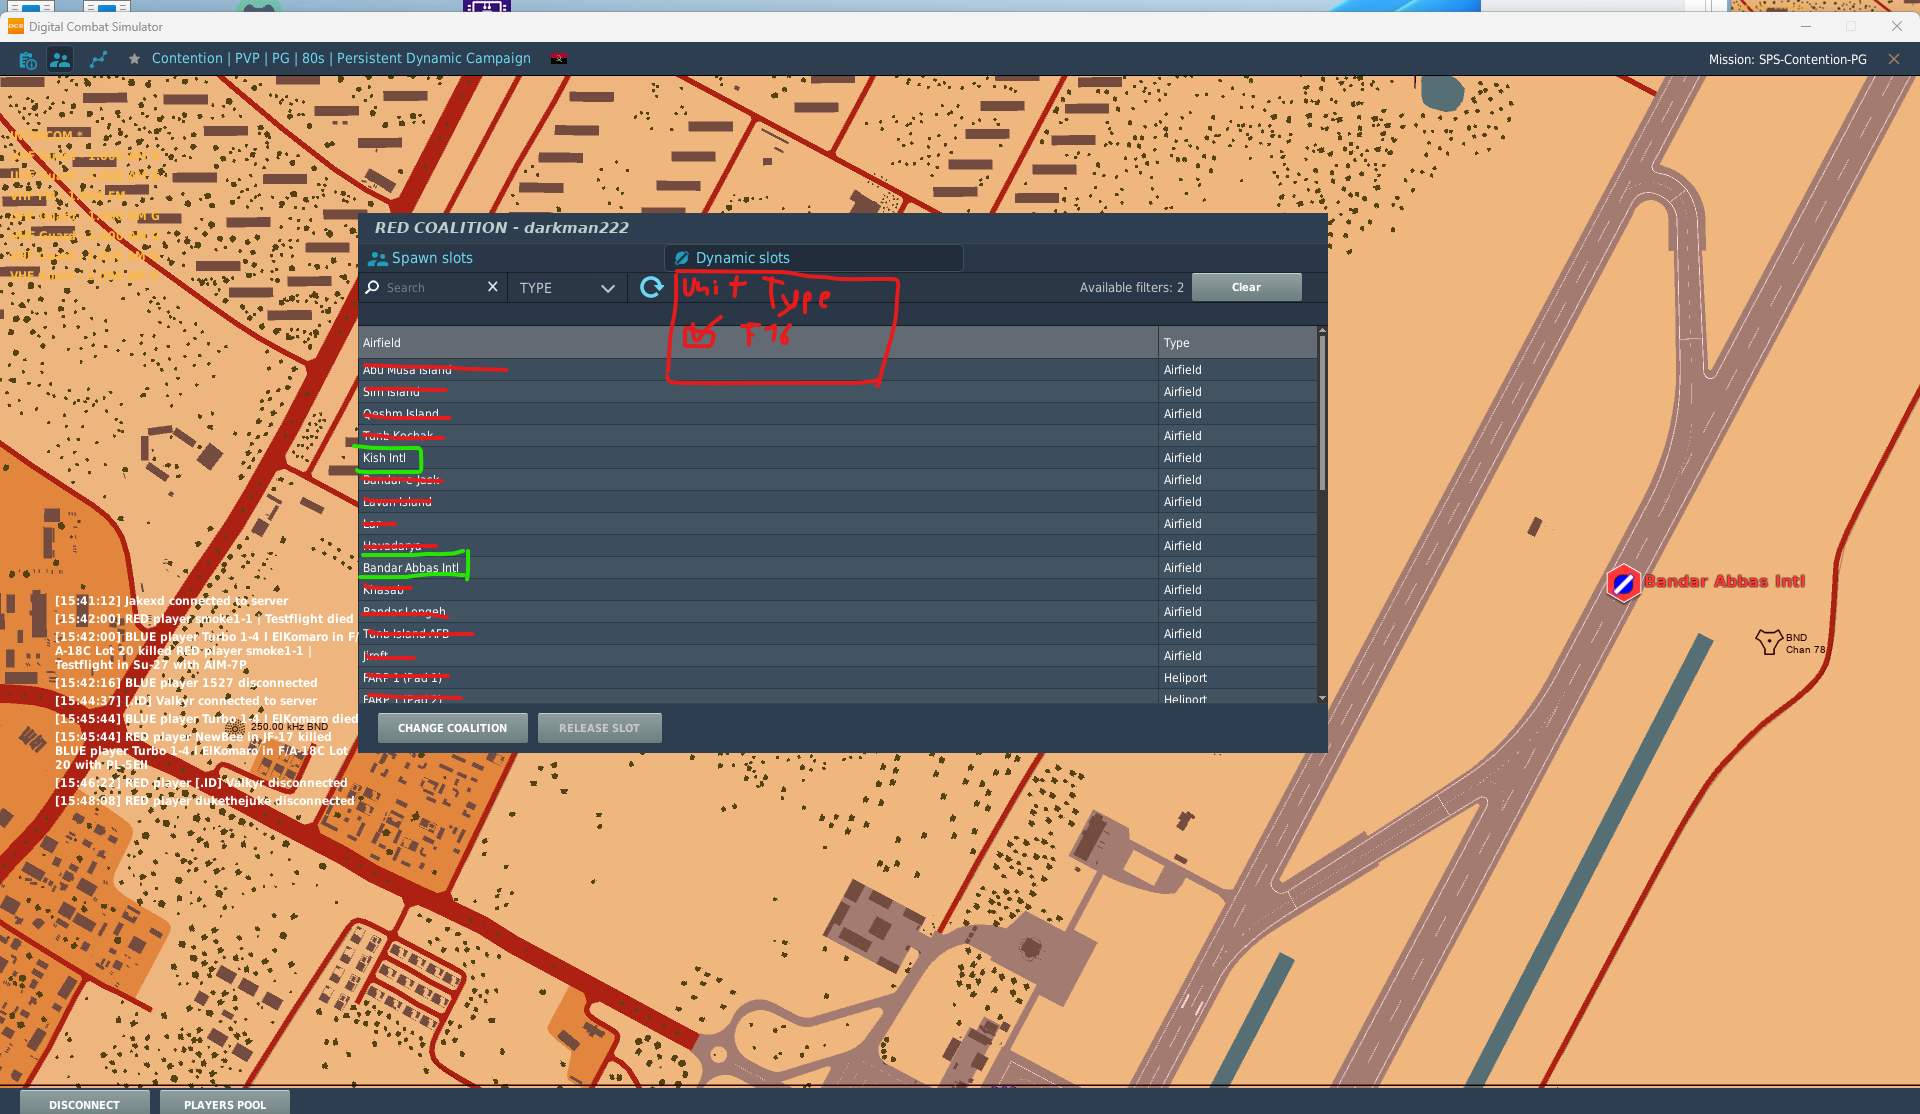Viewport: 1920px width, 1114px height.
Task: Select the Qeshm Island row
Action: point(837,414)
